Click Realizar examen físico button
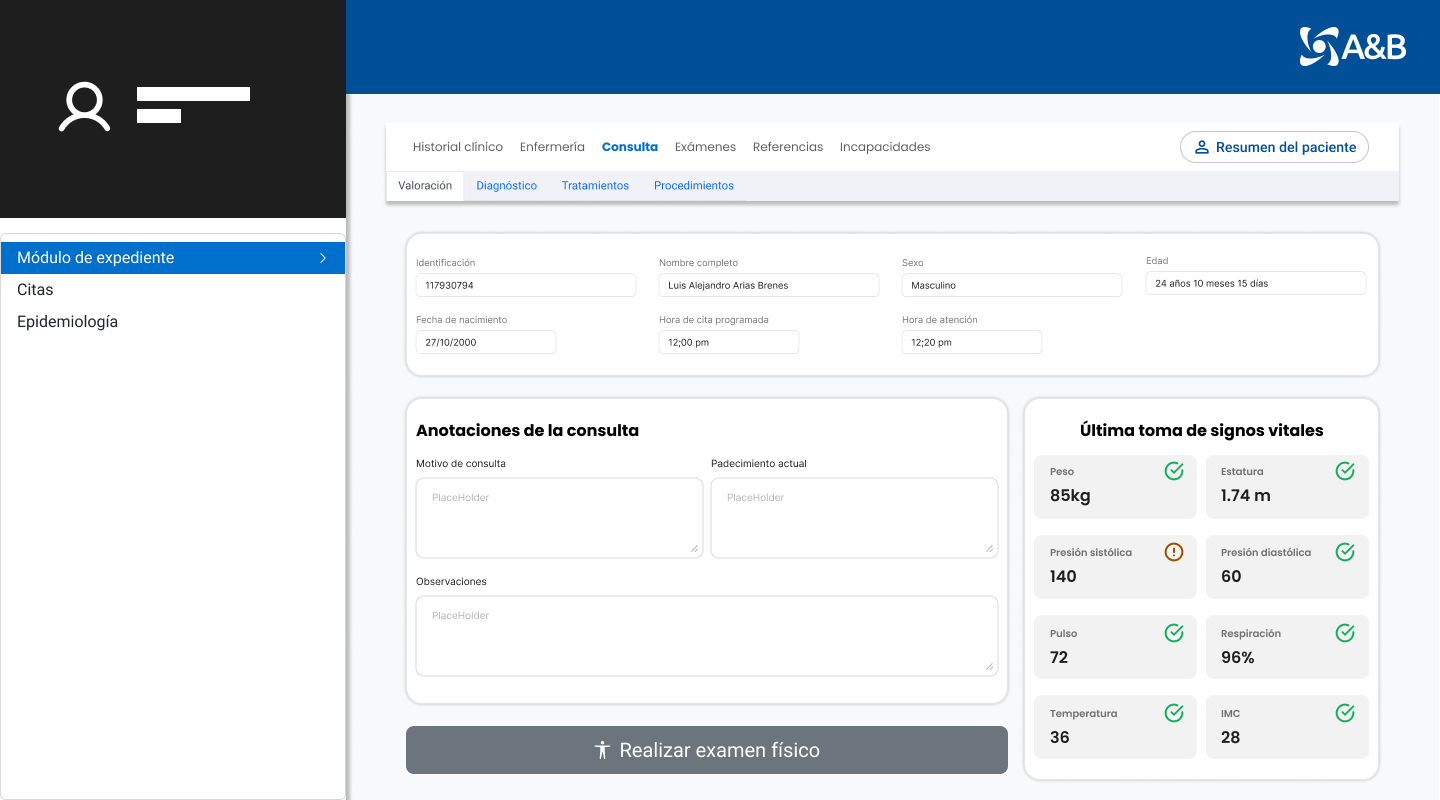Image resolution: width=1440 pixels, height=800 pixels. tap(707, 750)
